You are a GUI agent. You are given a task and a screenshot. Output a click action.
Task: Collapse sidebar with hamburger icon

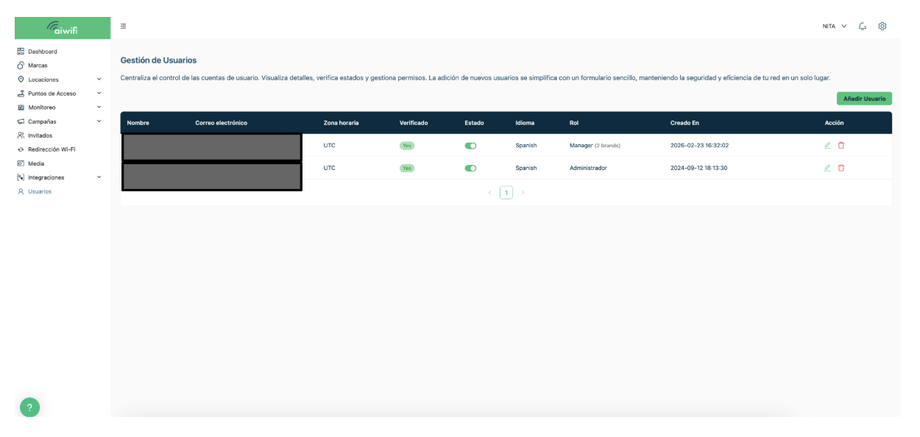123,26
